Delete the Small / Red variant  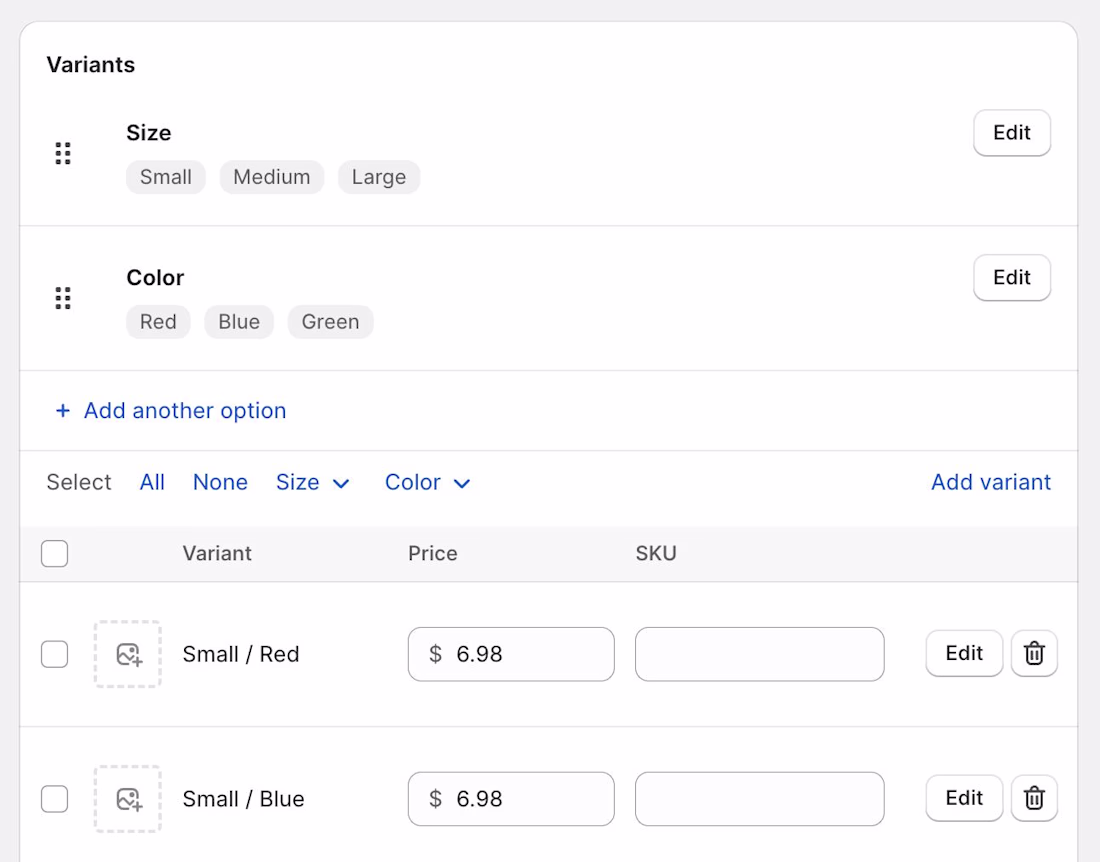[1034, 653]
